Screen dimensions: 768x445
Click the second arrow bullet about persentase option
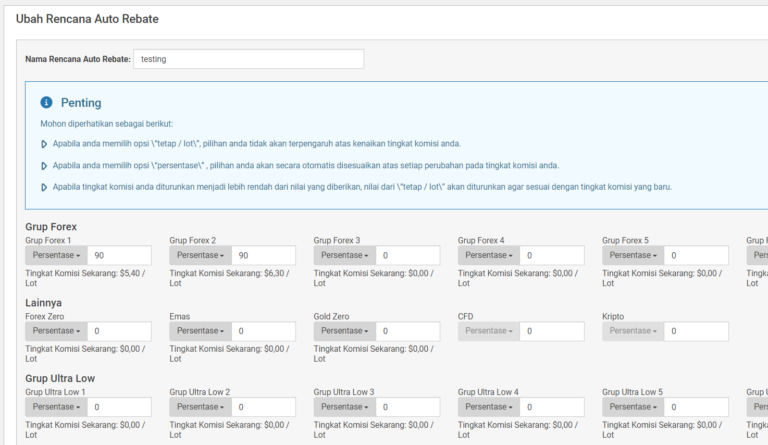(x=44, y=165)
